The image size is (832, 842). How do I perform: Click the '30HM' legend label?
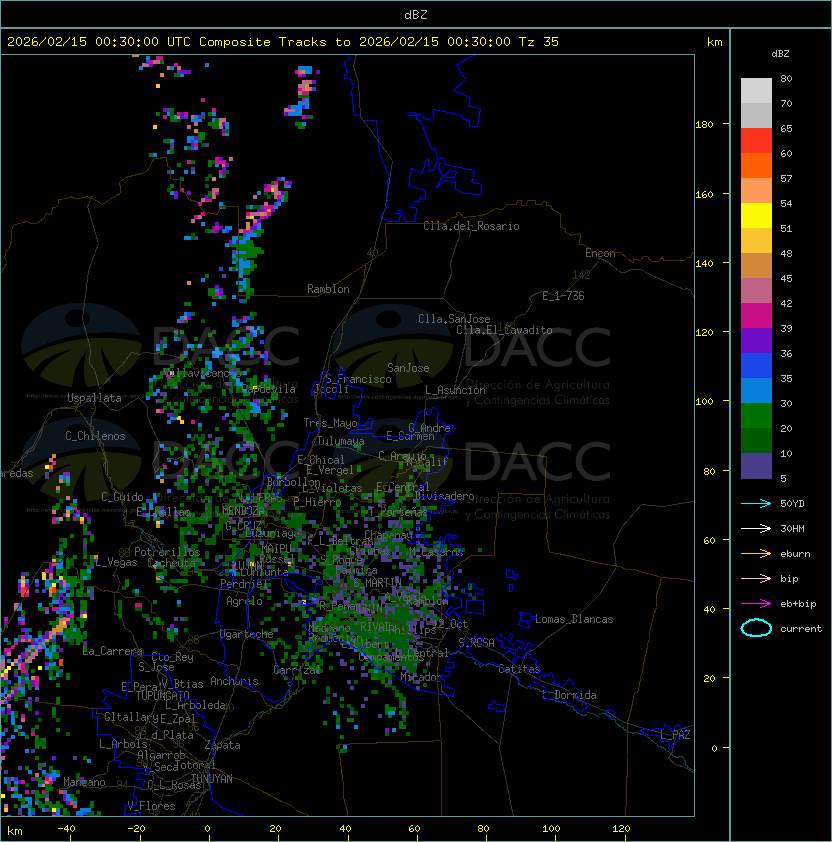pos(792,528)
